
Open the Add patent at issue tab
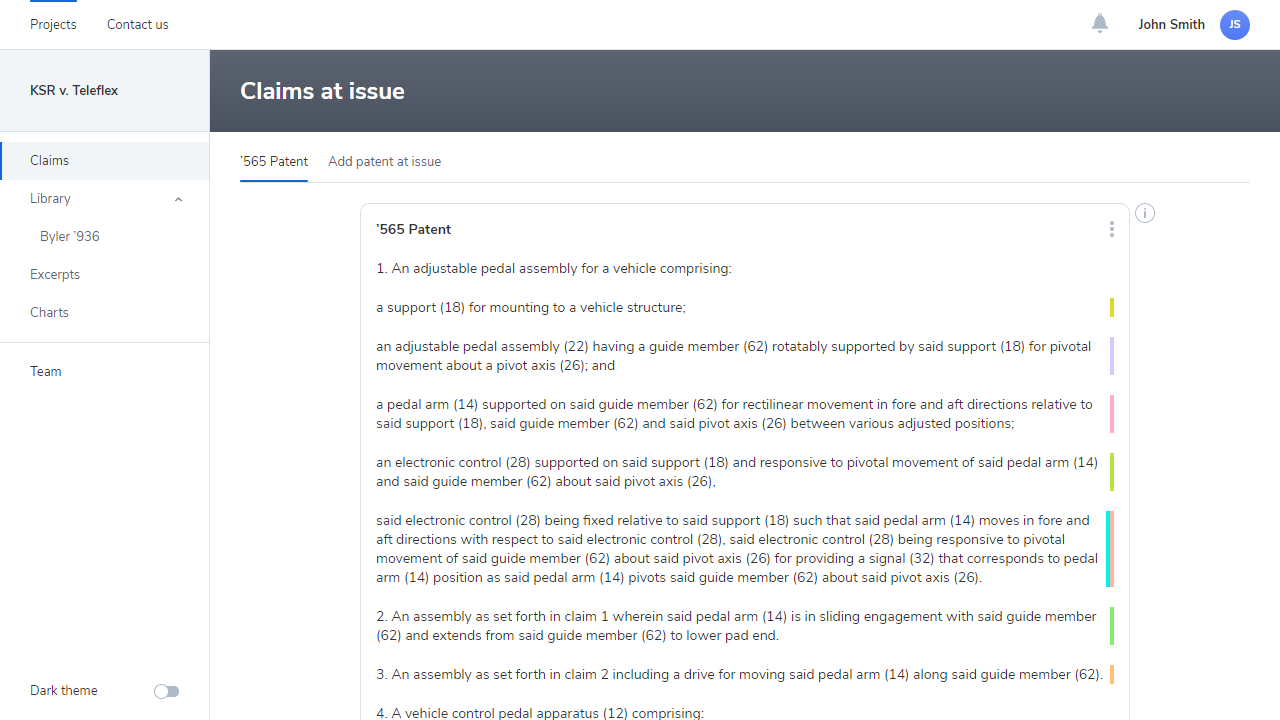tap(384, 161)
